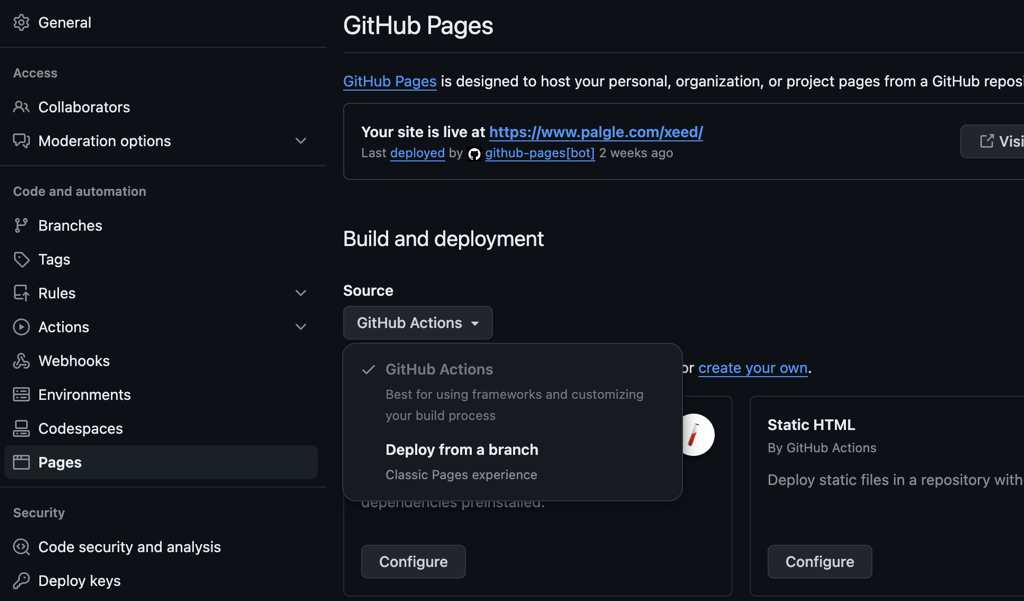Click the Static HTML card title
Viewport: 1024px width, 601px height.
click(811, 425)
